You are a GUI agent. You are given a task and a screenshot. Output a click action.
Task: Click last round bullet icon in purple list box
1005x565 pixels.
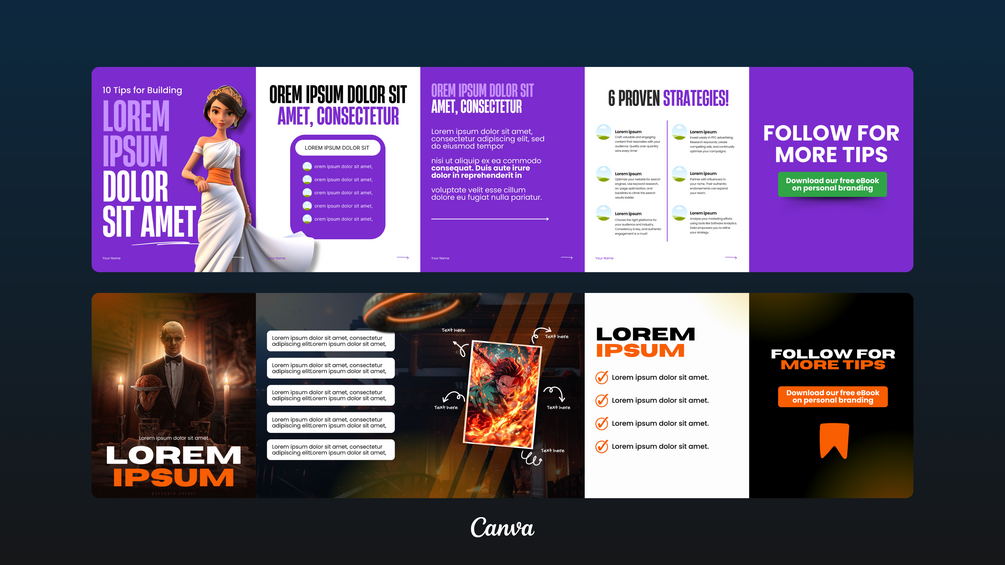(307, 219)
